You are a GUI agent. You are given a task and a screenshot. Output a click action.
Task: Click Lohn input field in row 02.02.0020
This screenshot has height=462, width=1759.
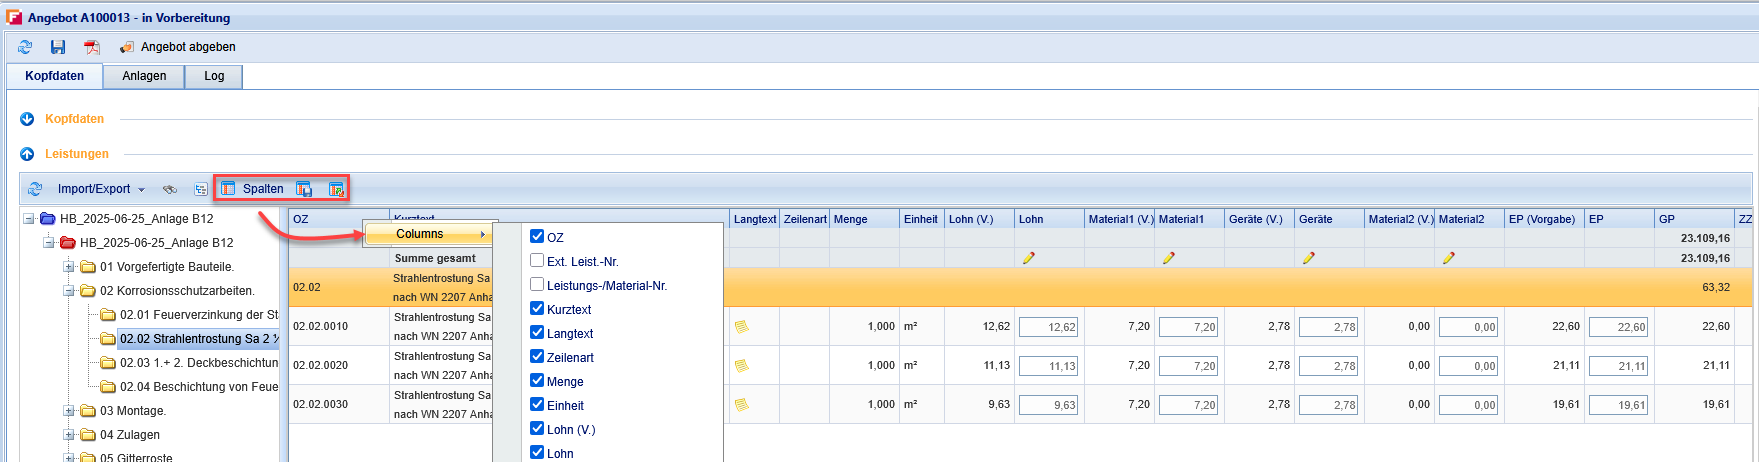pyautogui.click(x=1048, y=366)
